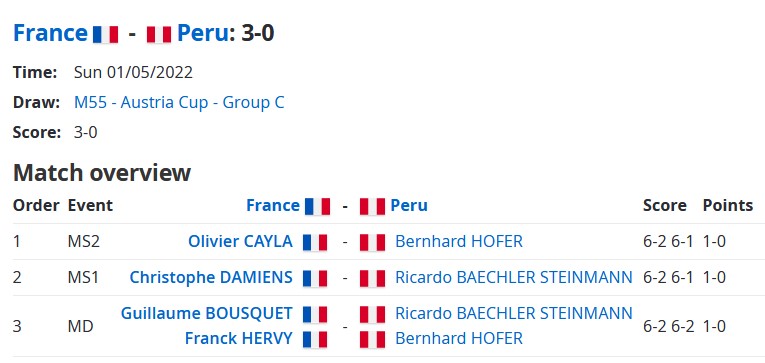Click Peruvian flag in table header row
The width and height of the screenshot is (765, 363).
coord(372,206)
